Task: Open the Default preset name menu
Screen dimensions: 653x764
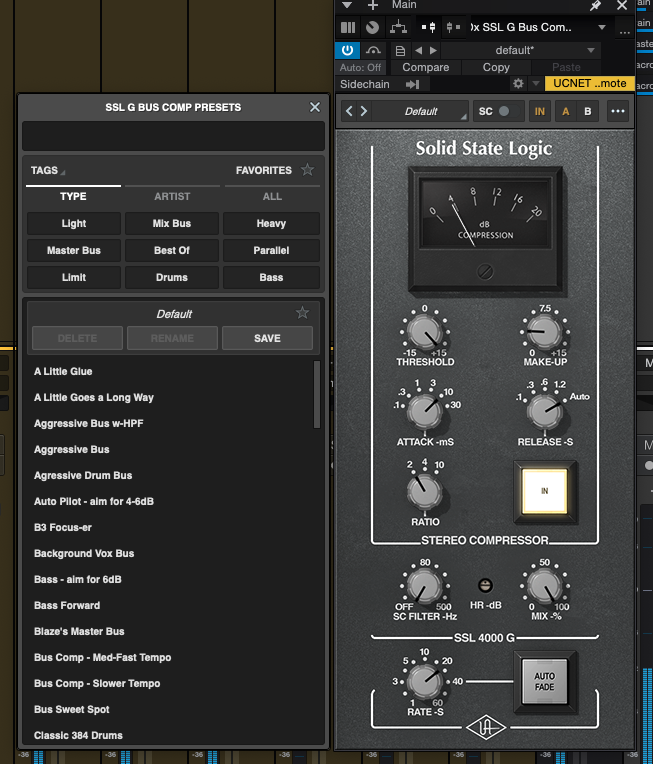Action: tap(421, 111)
